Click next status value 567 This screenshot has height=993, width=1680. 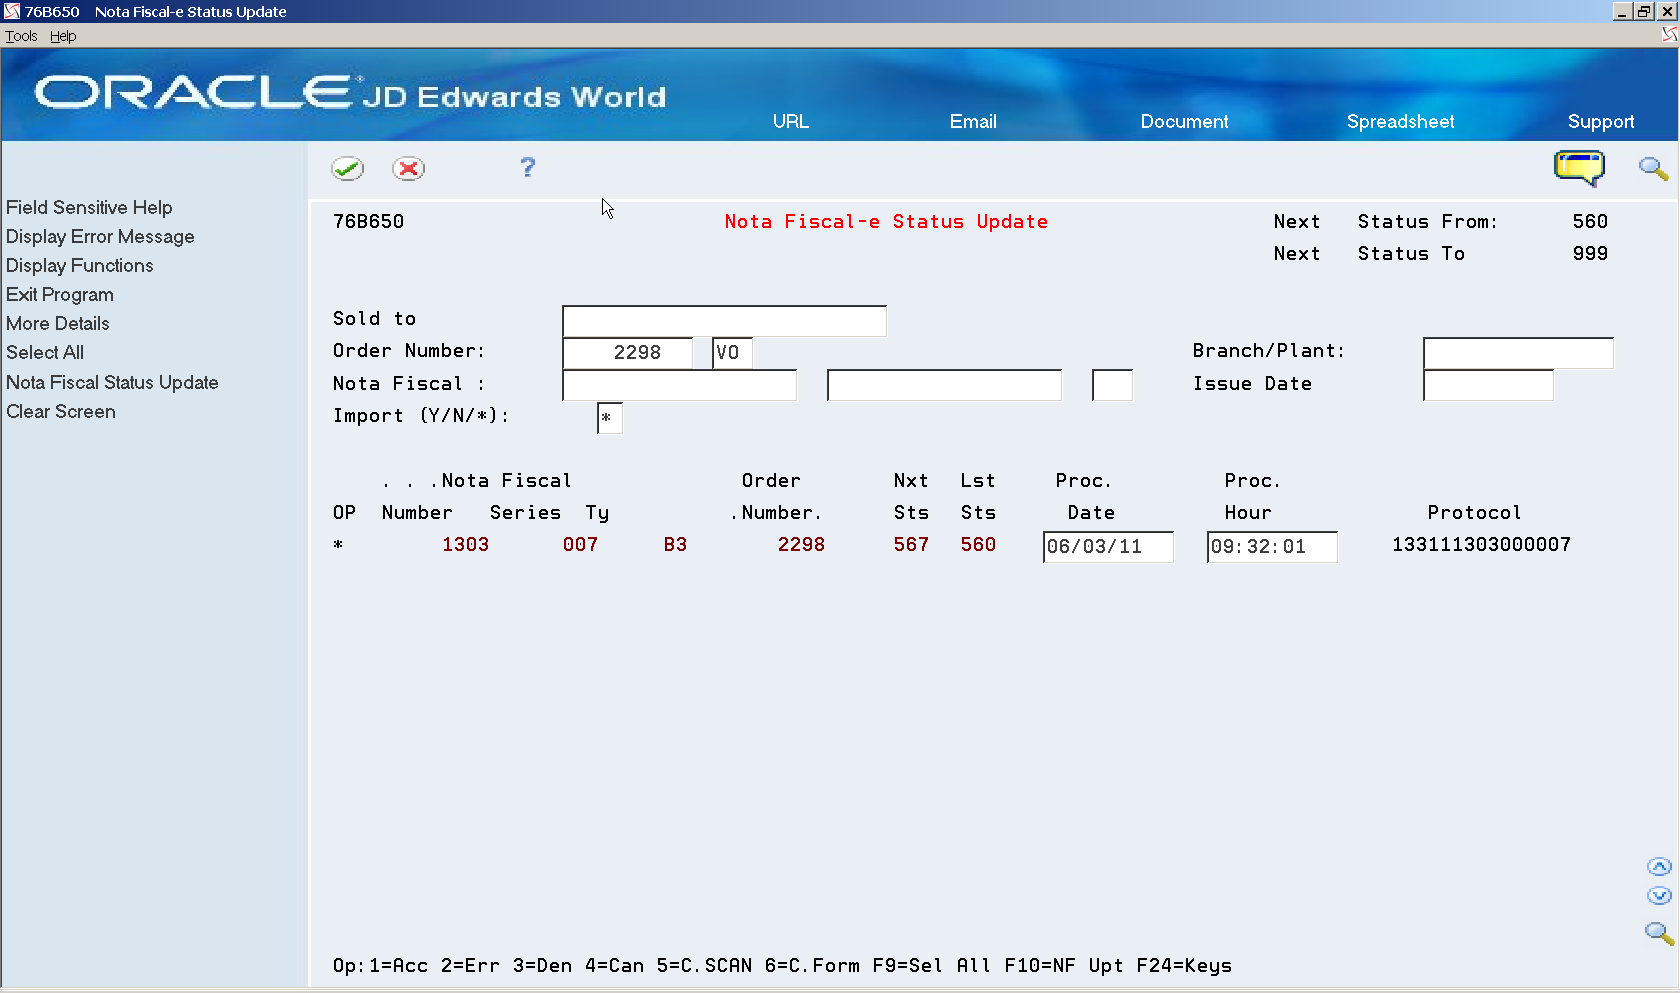911,545
